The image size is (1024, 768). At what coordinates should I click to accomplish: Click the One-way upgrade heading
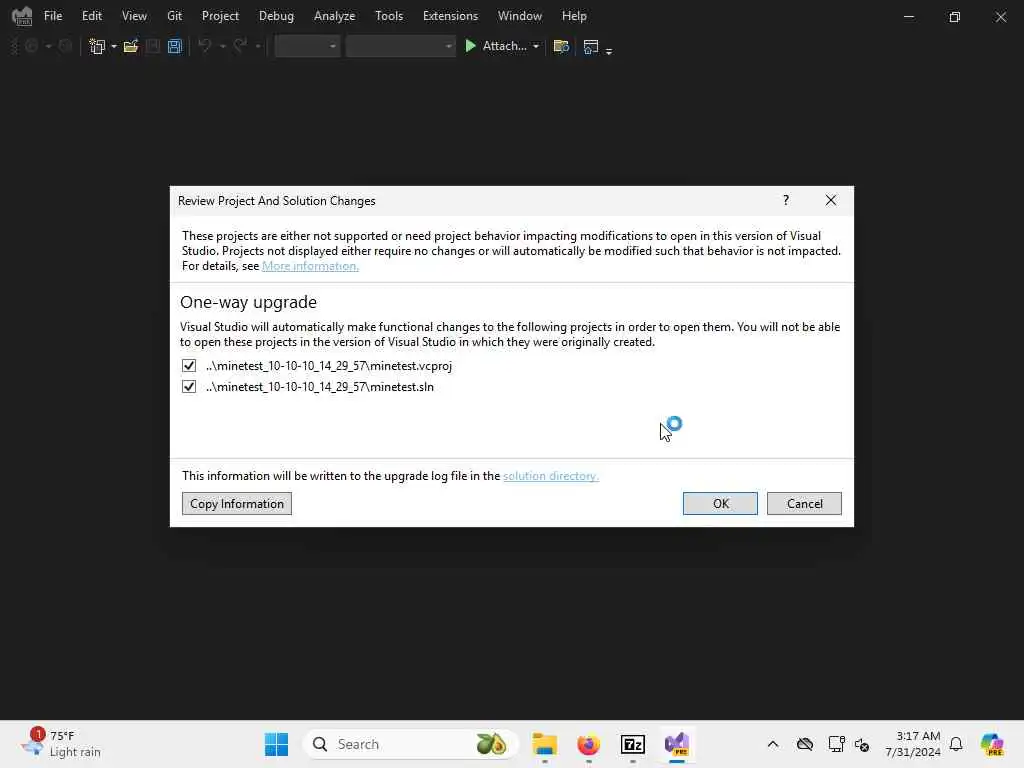pyautogui.click(x=248, y=302)
